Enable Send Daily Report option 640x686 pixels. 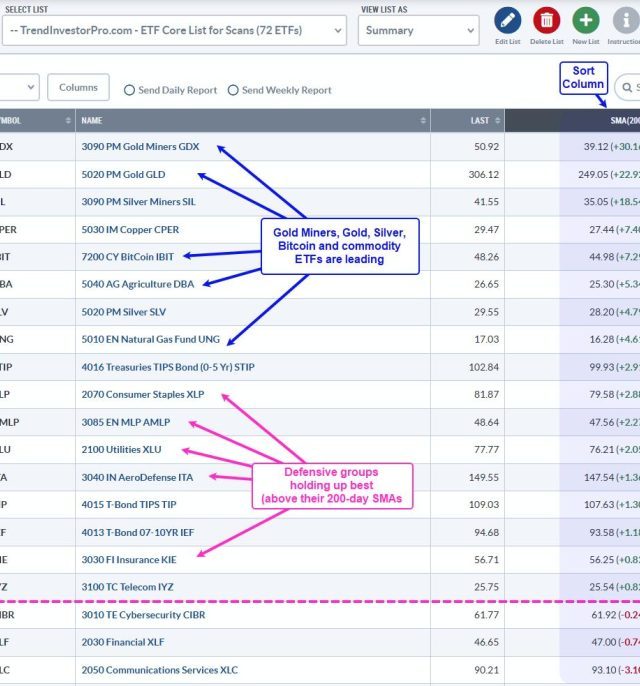129,90
